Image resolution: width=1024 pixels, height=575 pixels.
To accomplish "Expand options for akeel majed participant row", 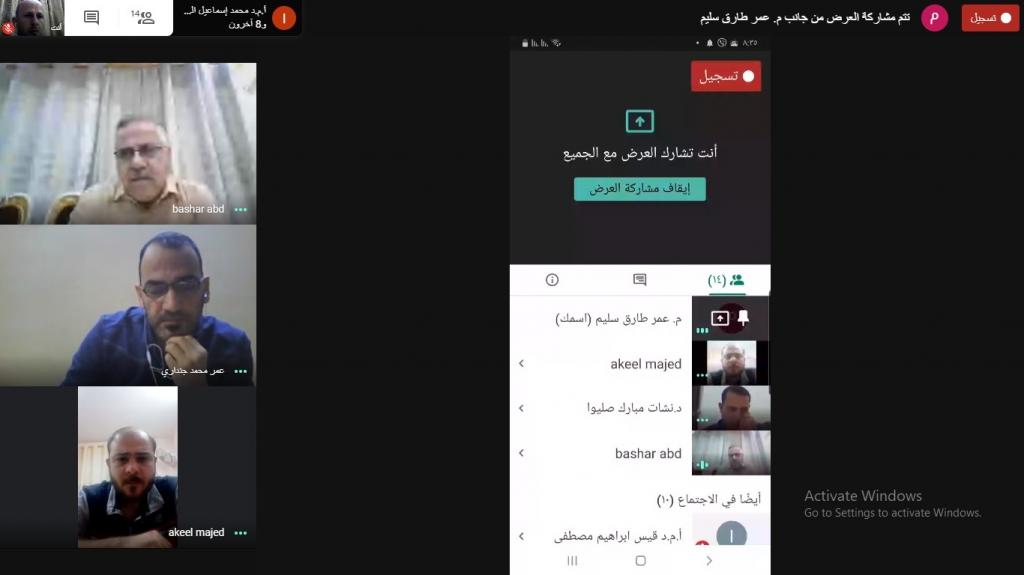I will [521, 363].
